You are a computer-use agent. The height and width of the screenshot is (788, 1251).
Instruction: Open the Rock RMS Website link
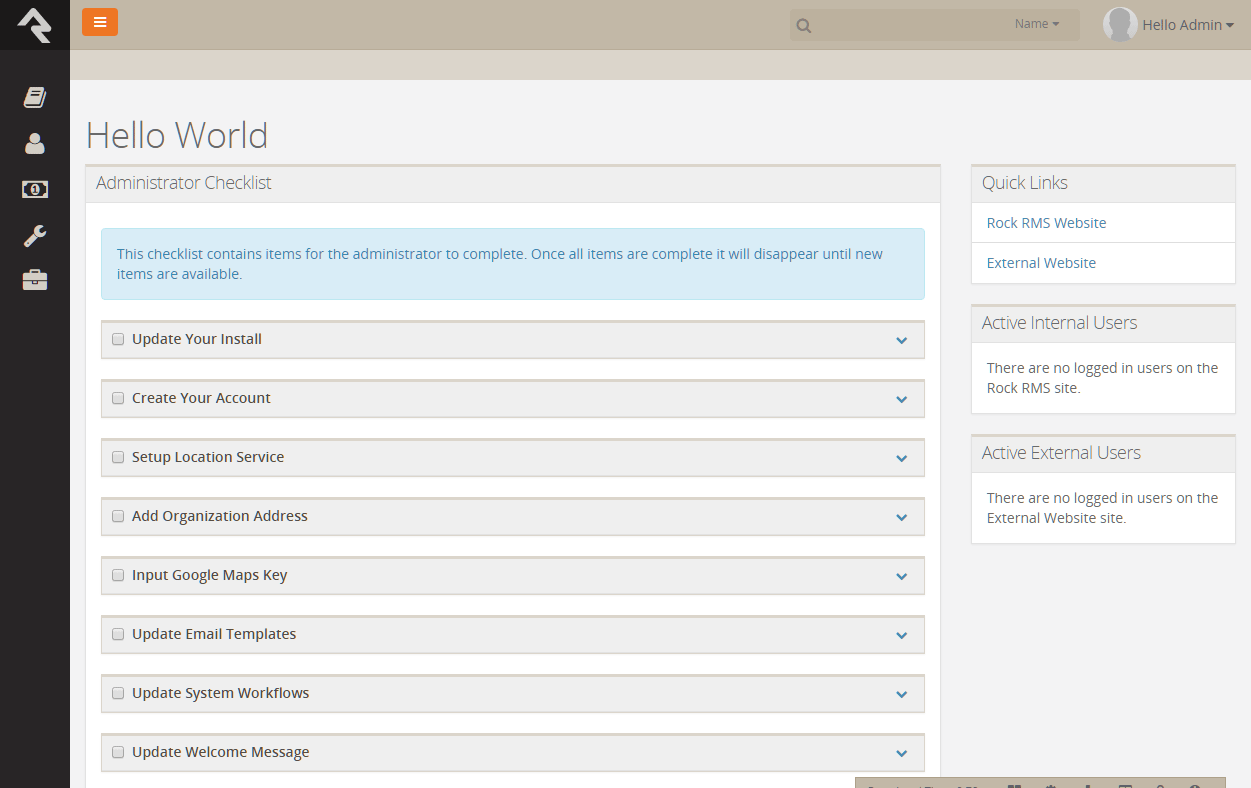(x=1046, y=223)
